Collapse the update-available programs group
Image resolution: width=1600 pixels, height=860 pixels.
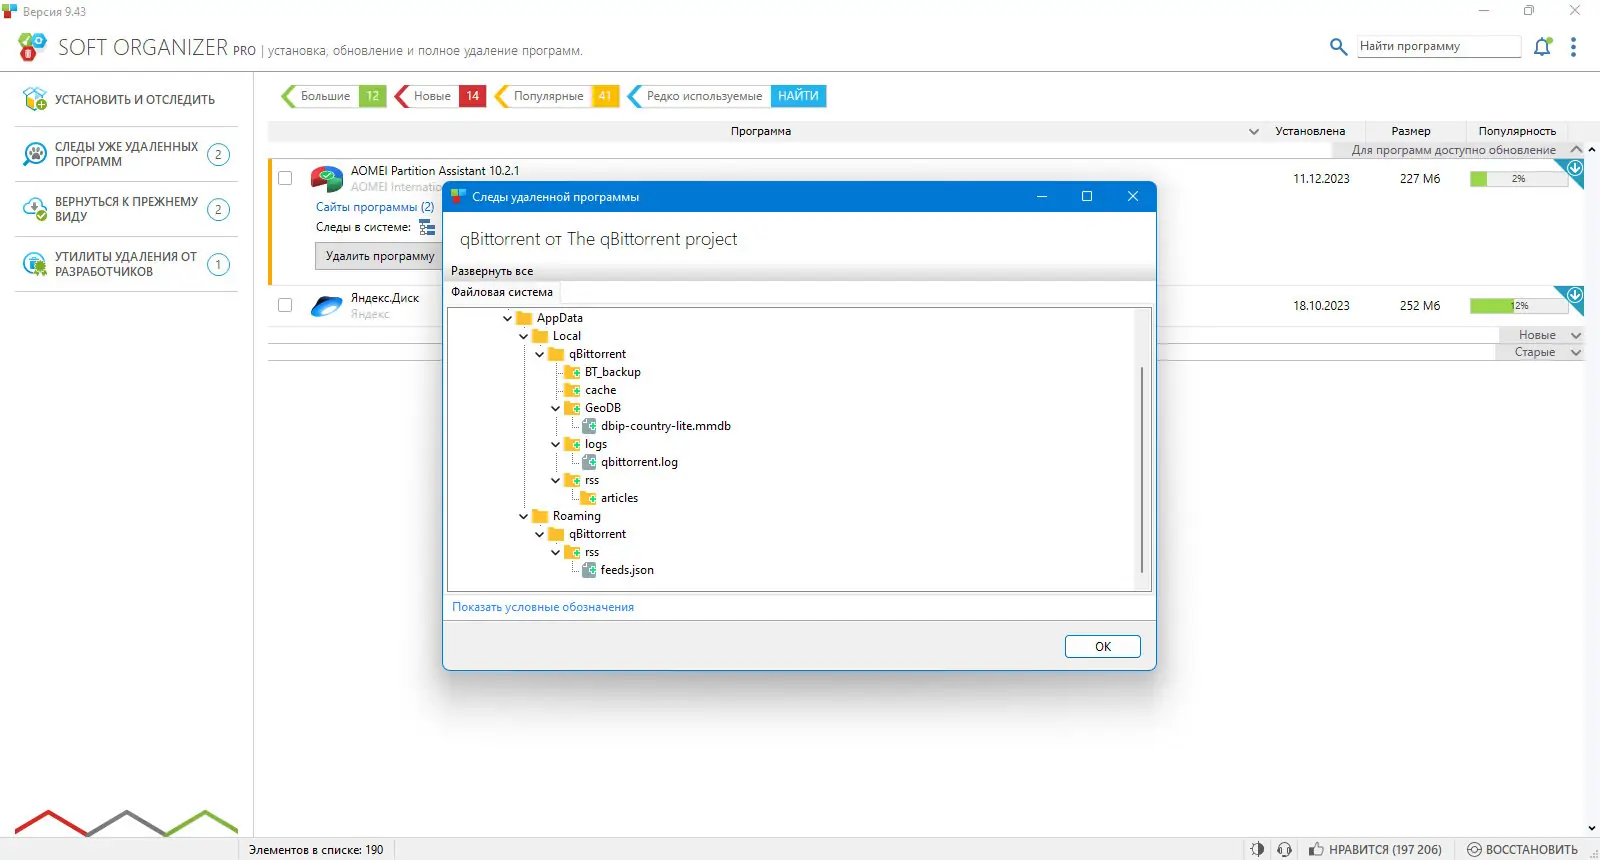coord(1576,150)
